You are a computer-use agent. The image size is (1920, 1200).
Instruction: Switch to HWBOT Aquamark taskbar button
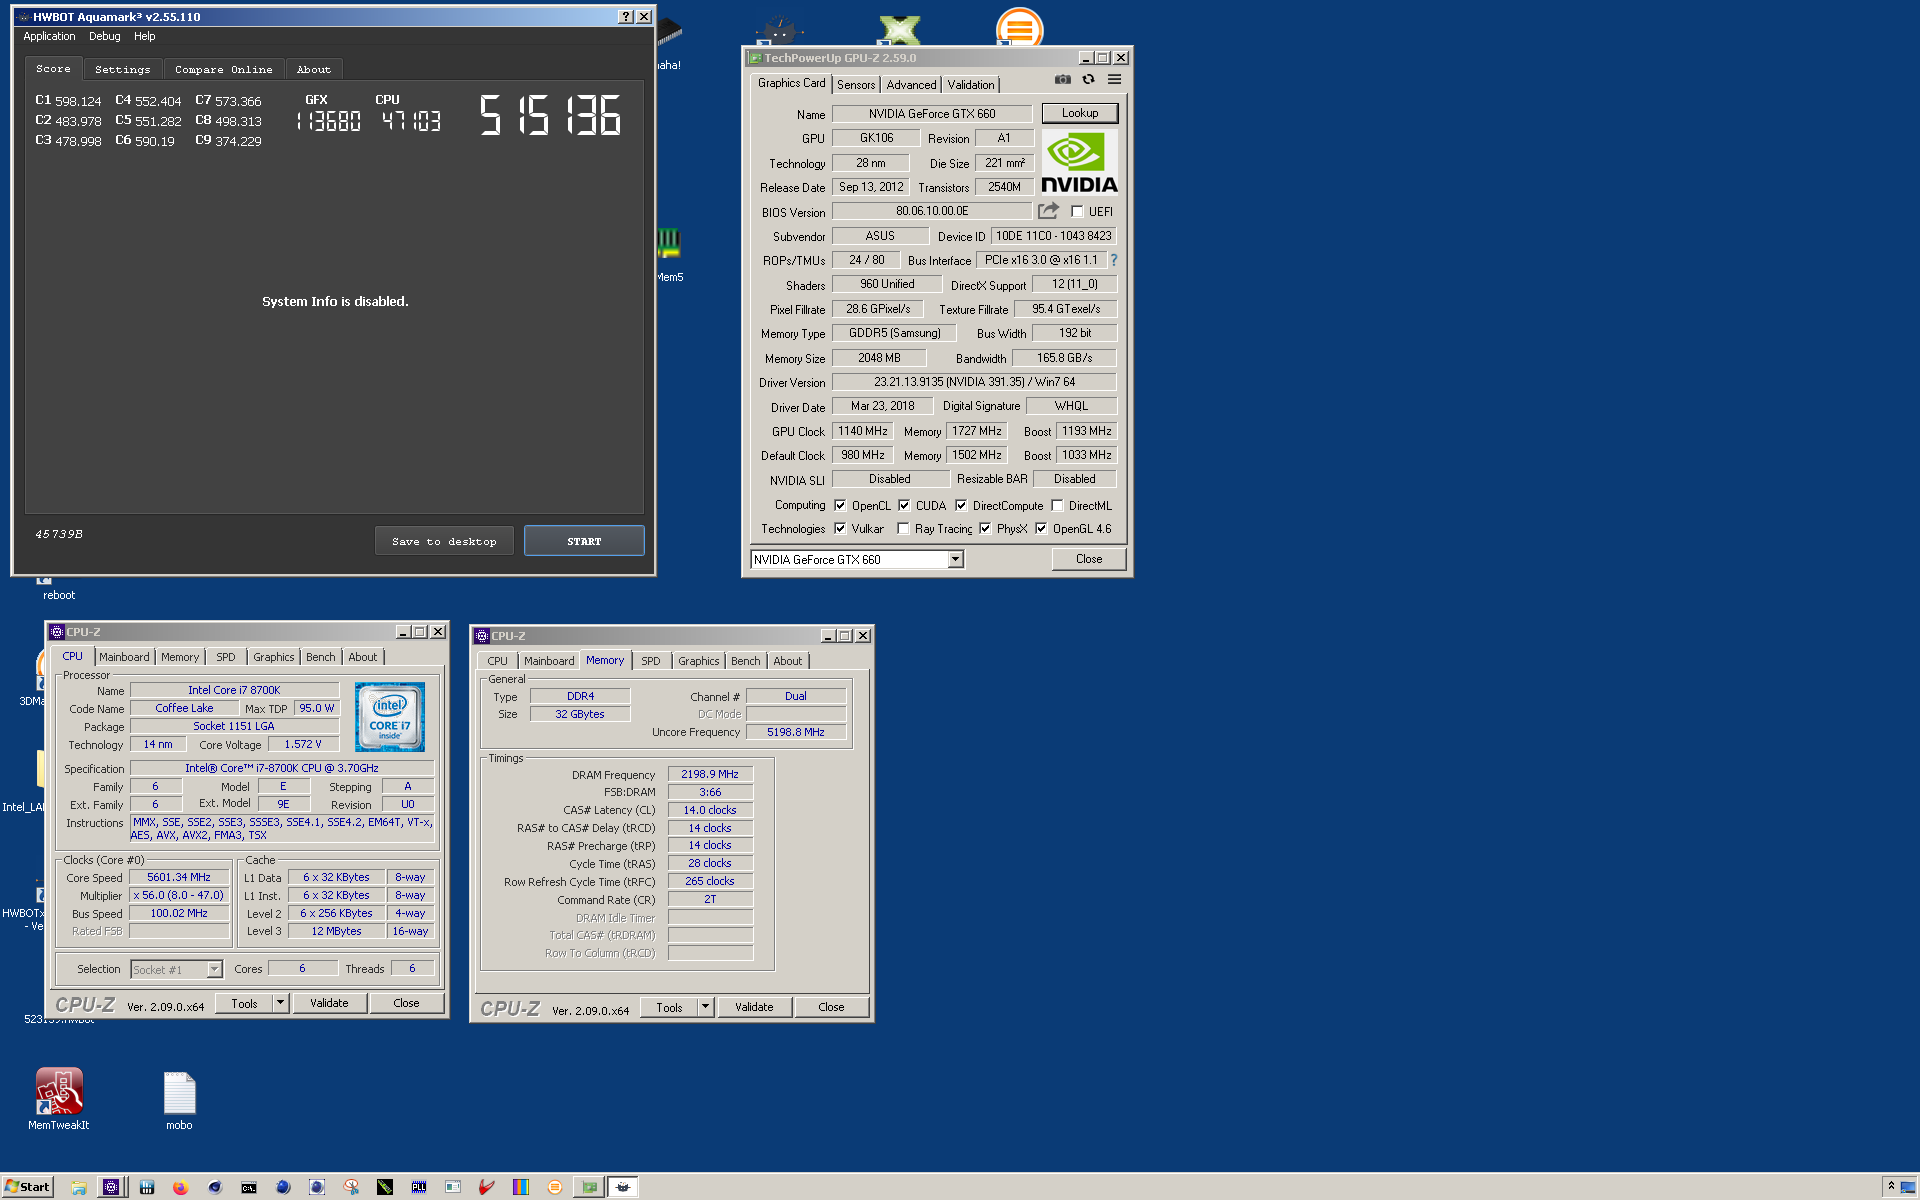tap(623, 1187)
